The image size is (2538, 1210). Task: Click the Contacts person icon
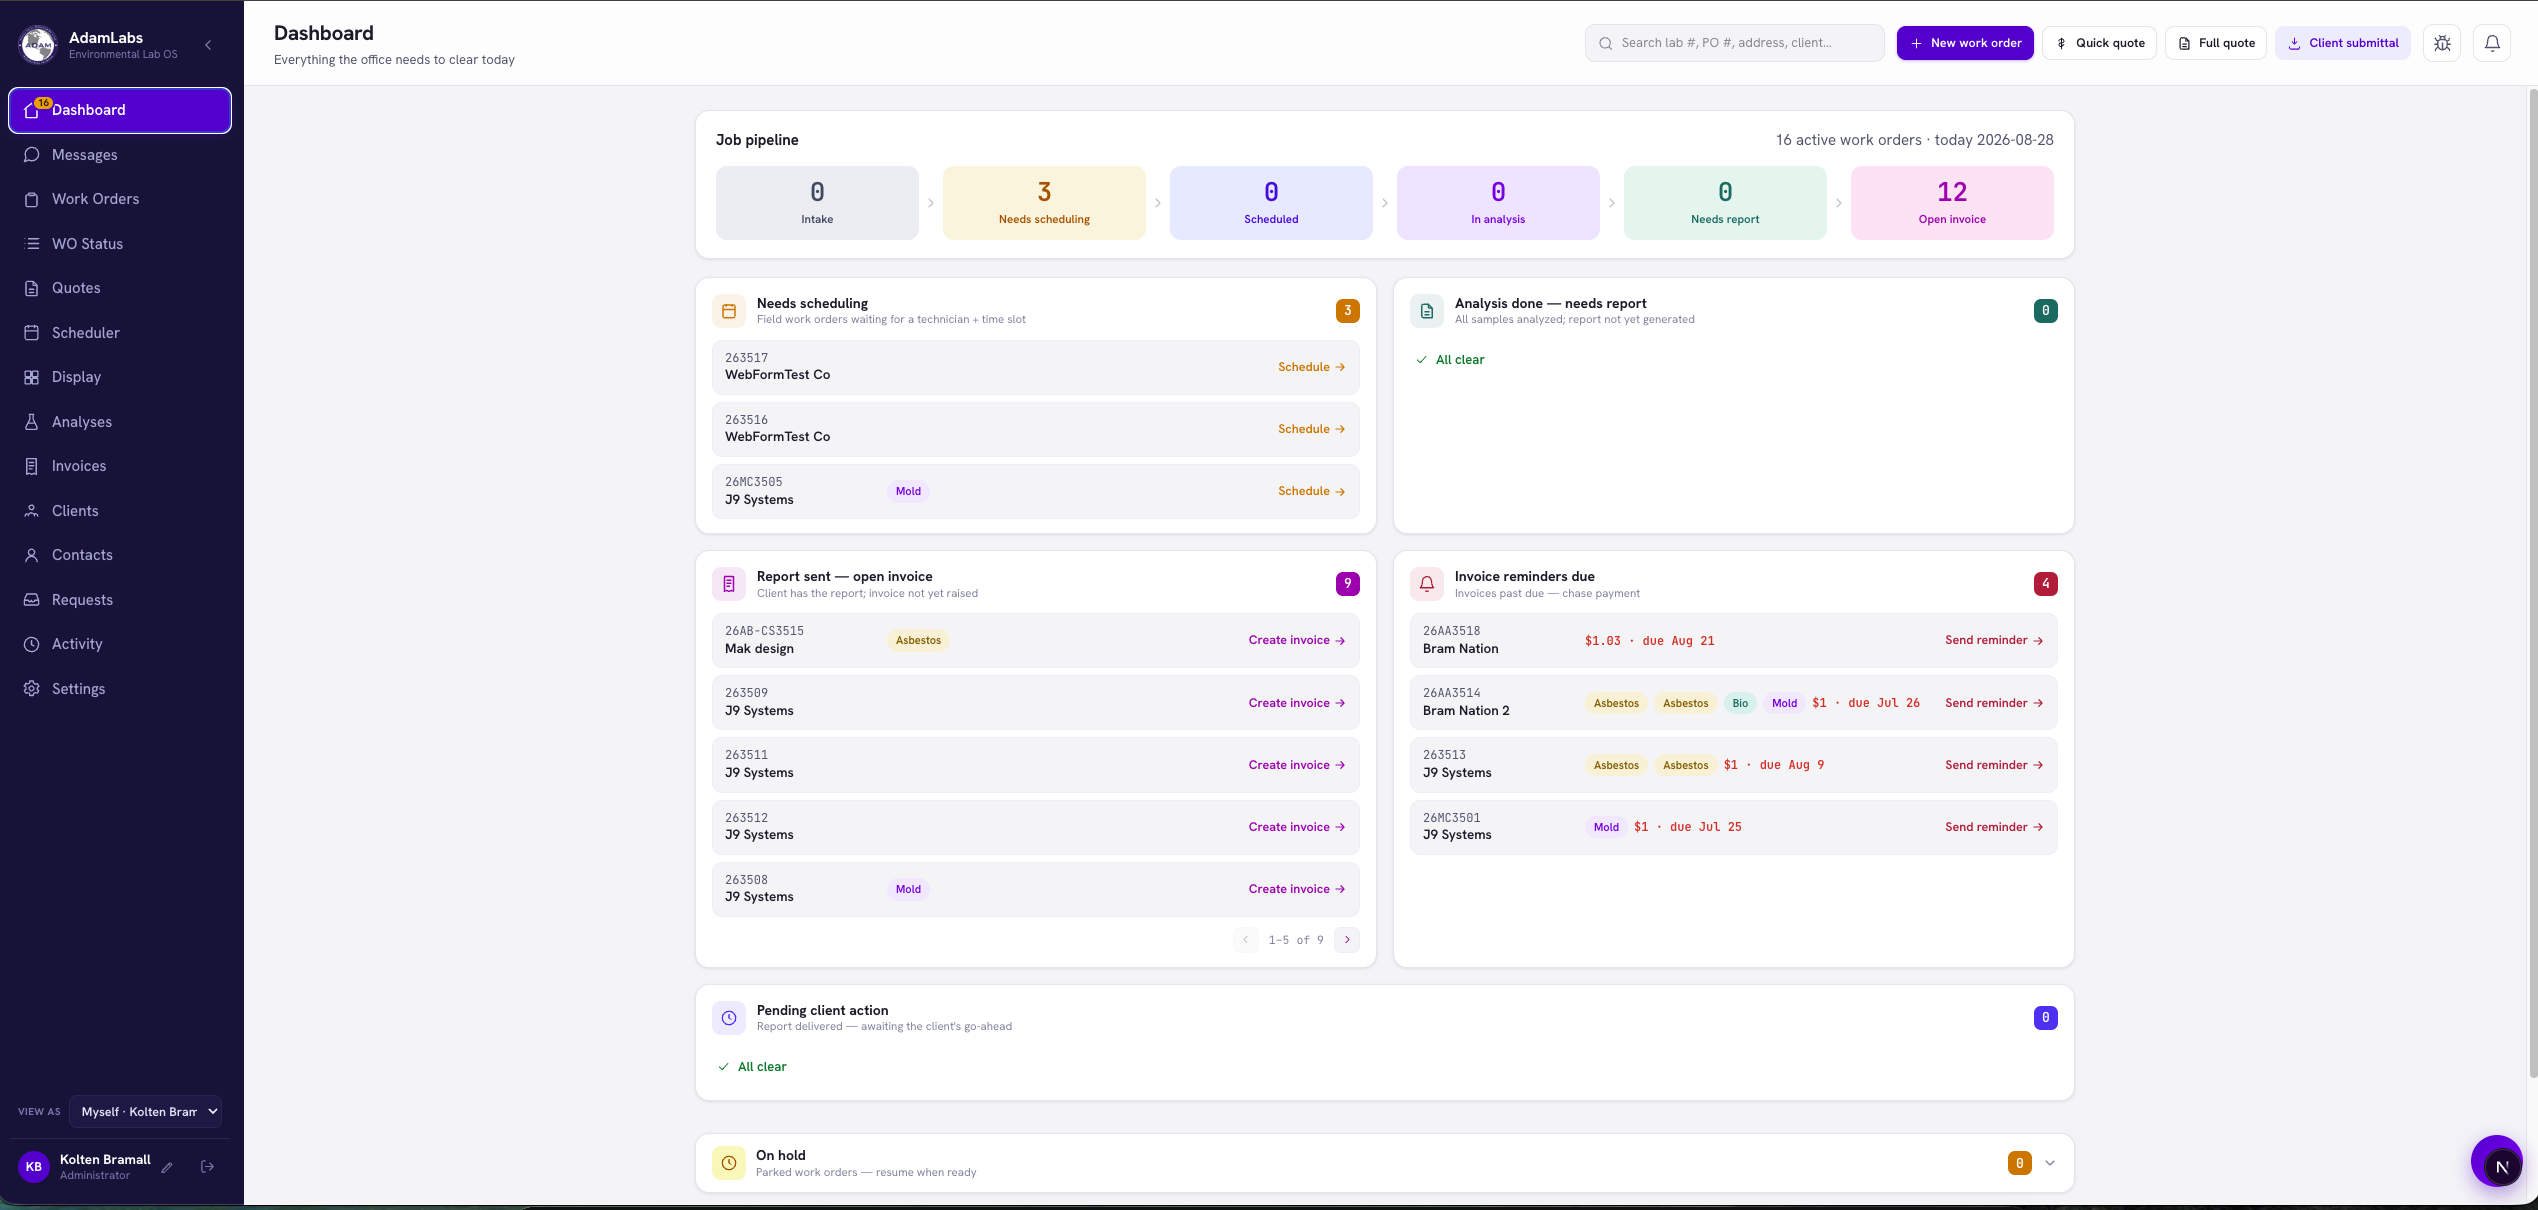[32, 555]
